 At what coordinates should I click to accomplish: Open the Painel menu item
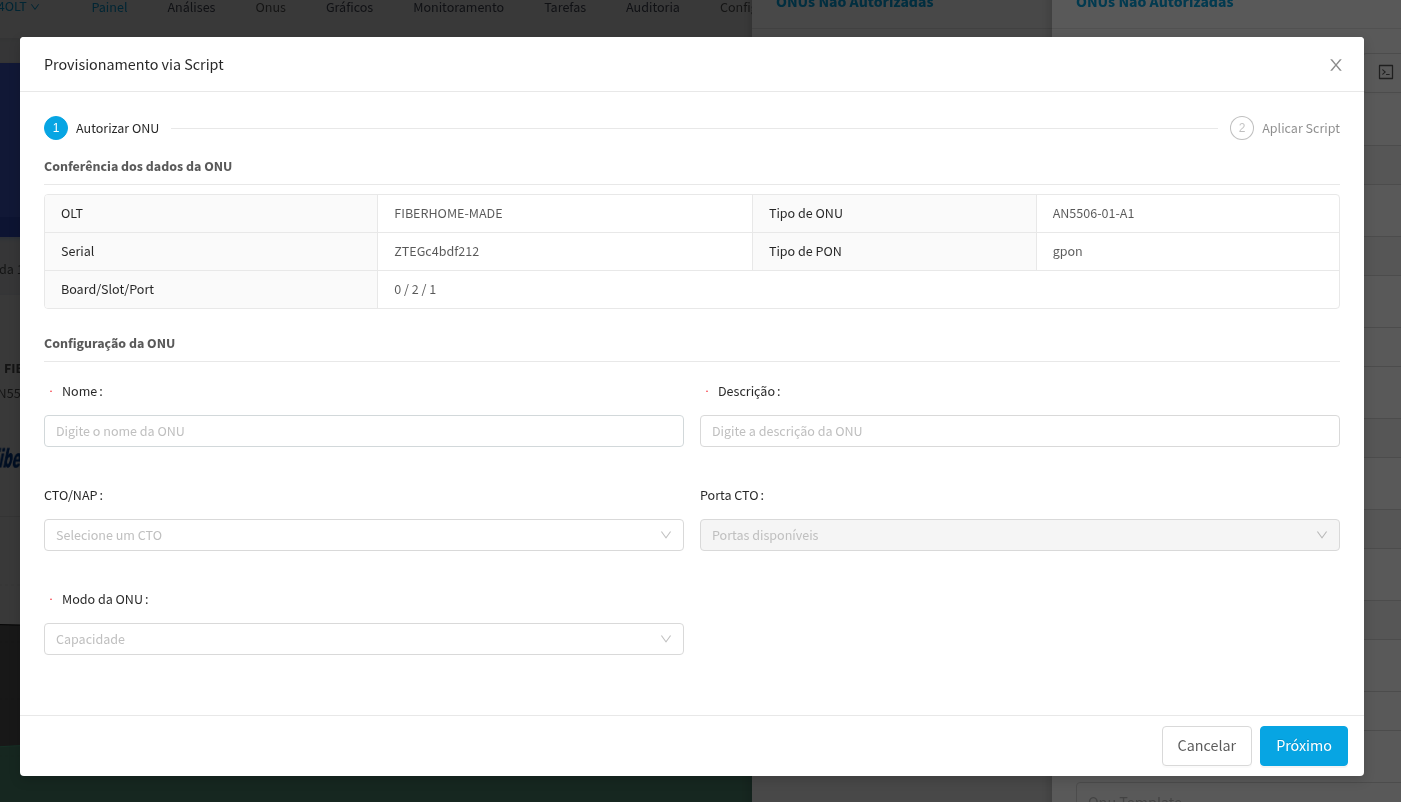tap(109, 8)
